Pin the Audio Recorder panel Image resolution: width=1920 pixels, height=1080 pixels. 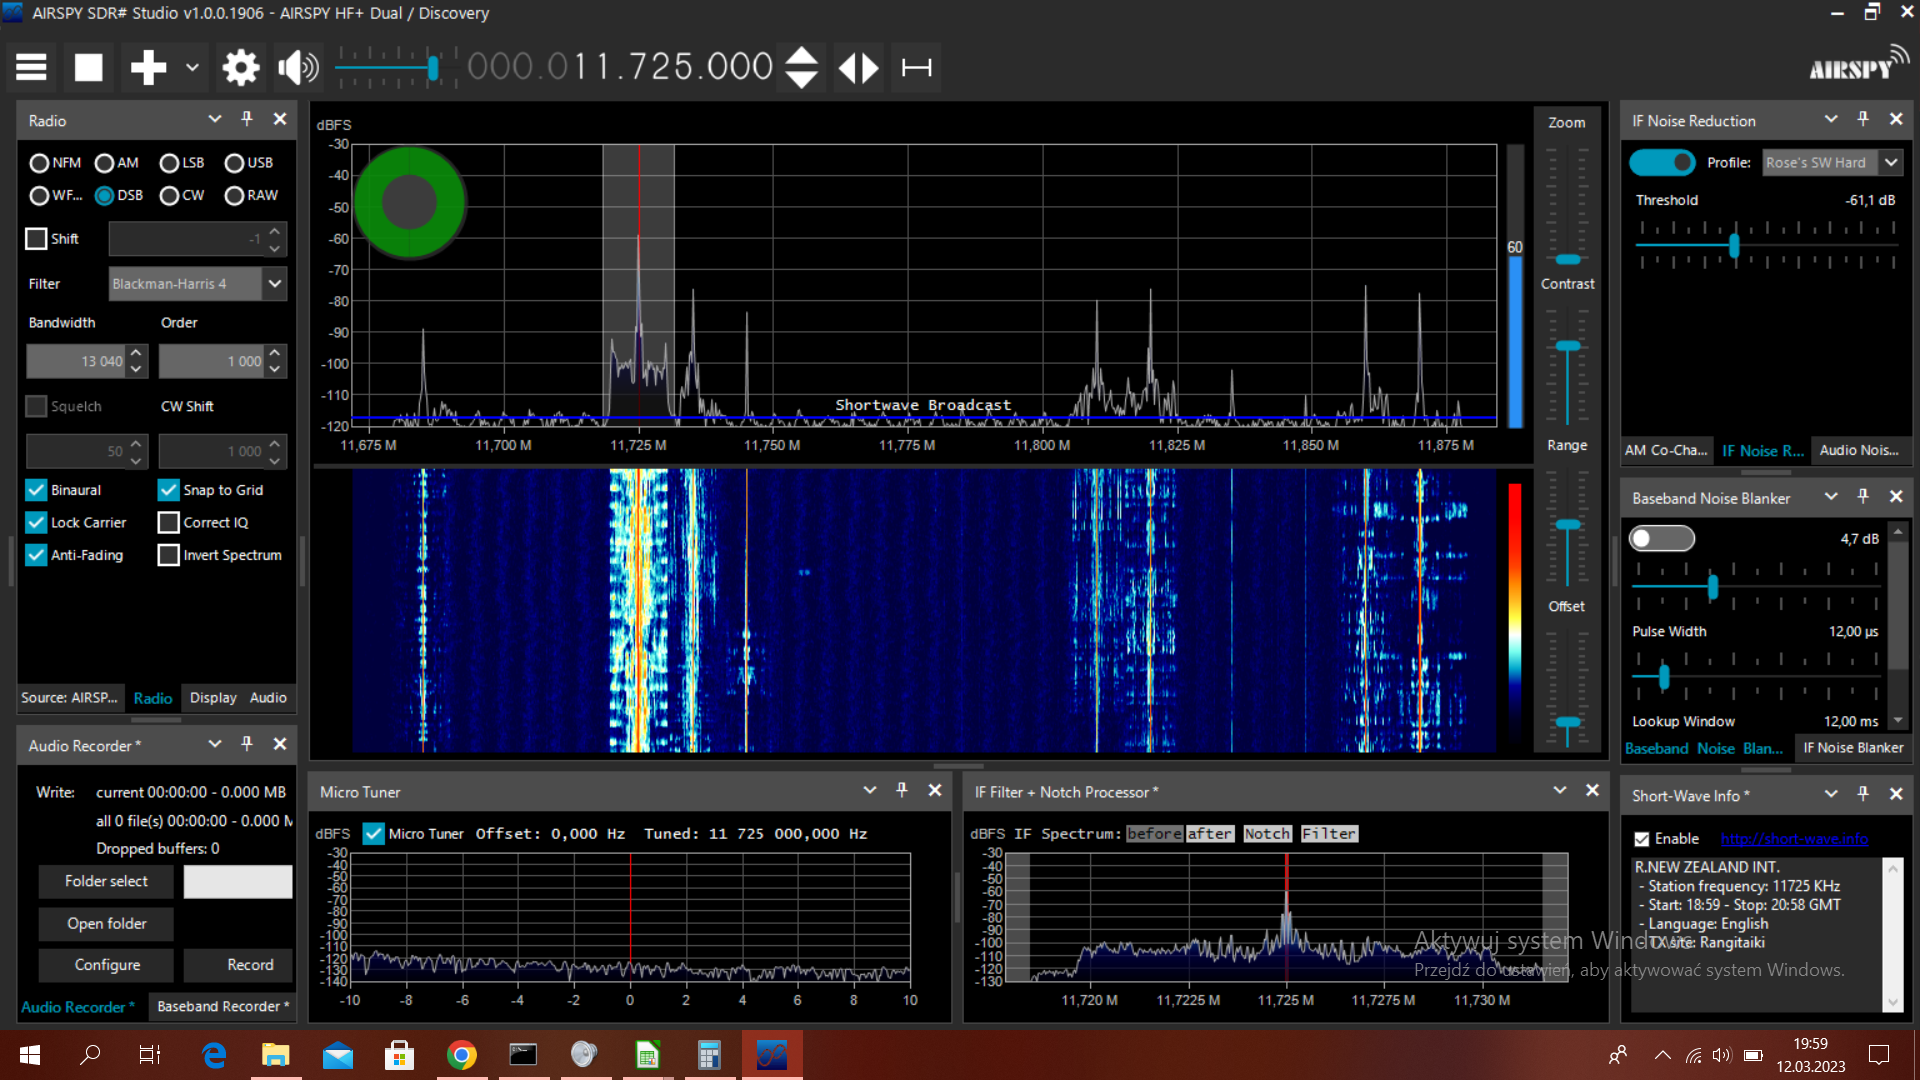click(247, 744)
